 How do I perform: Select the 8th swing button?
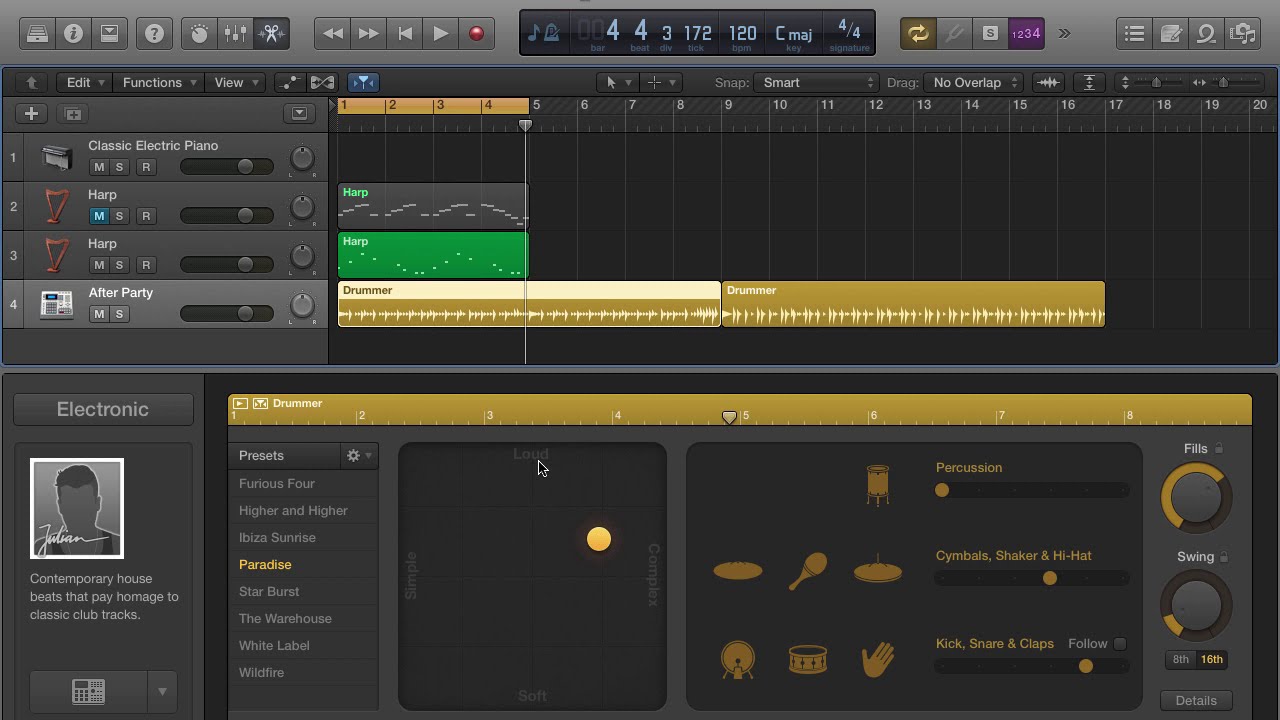1181,659
